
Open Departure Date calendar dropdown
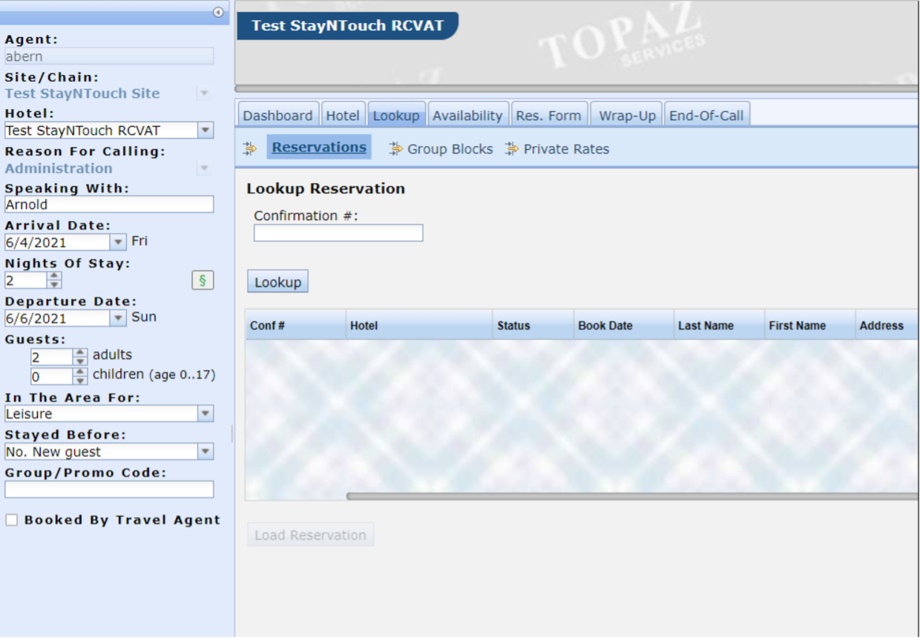pyautogui.click(x=118, y=318)
